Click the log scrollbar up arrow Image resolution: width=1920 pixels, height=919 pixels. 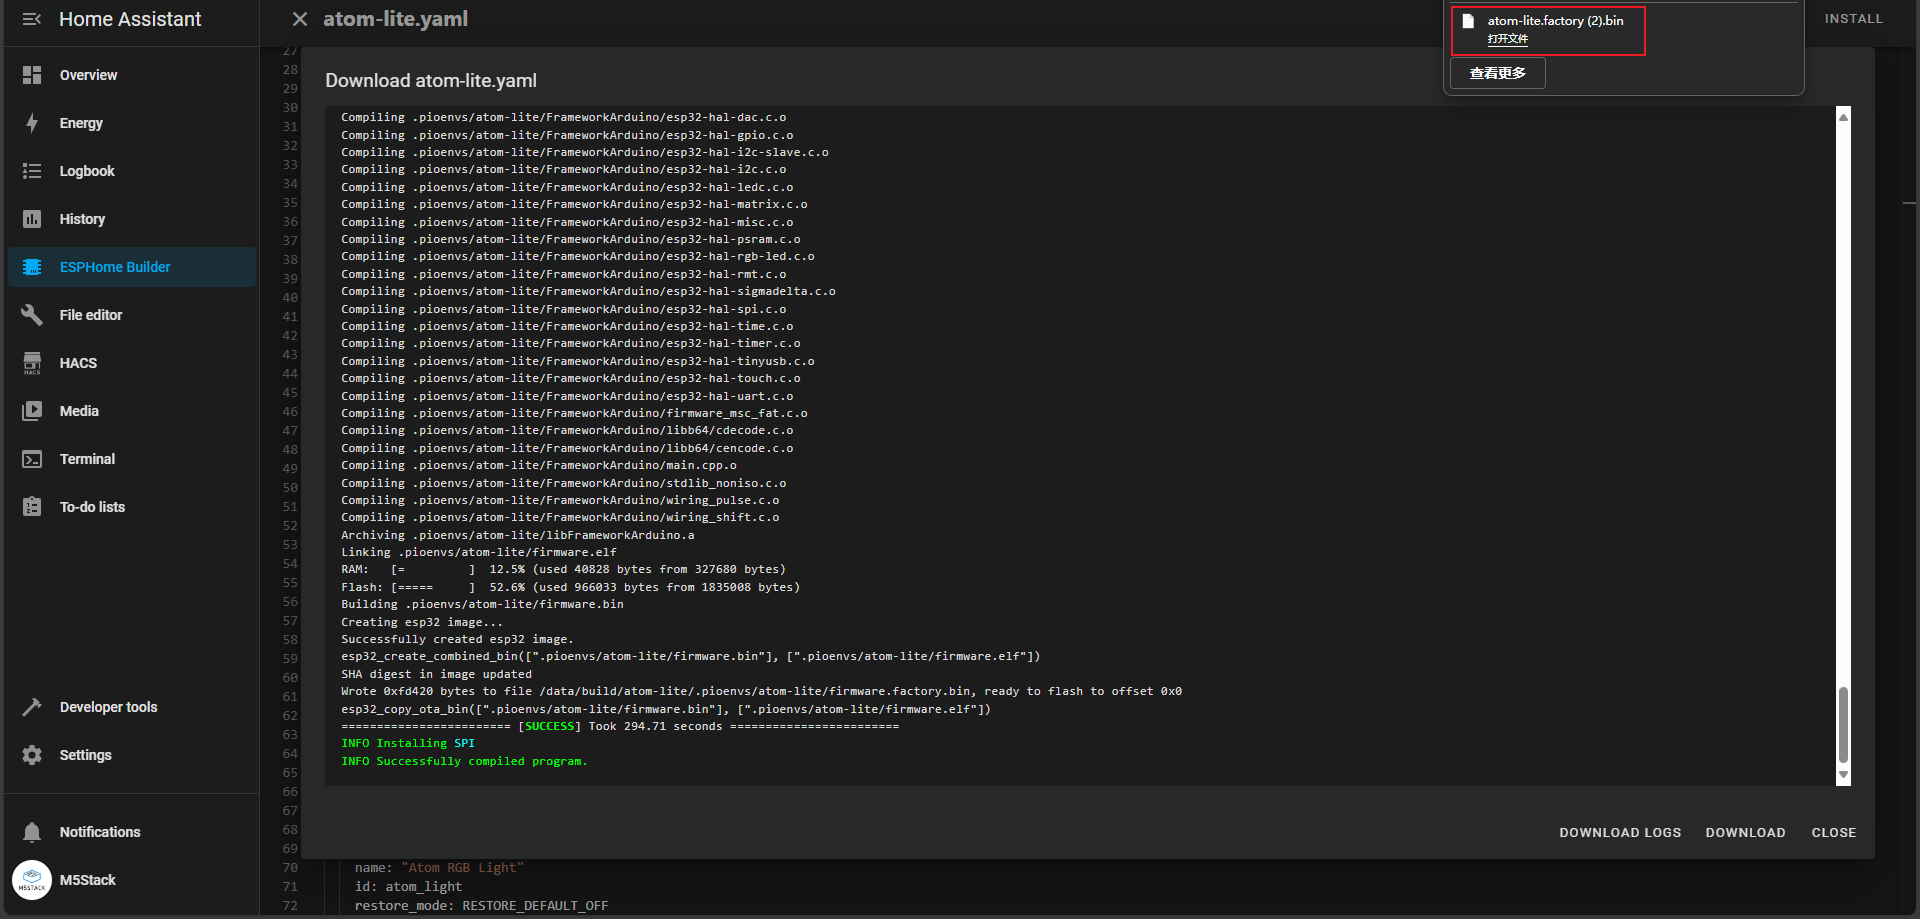1843,116
